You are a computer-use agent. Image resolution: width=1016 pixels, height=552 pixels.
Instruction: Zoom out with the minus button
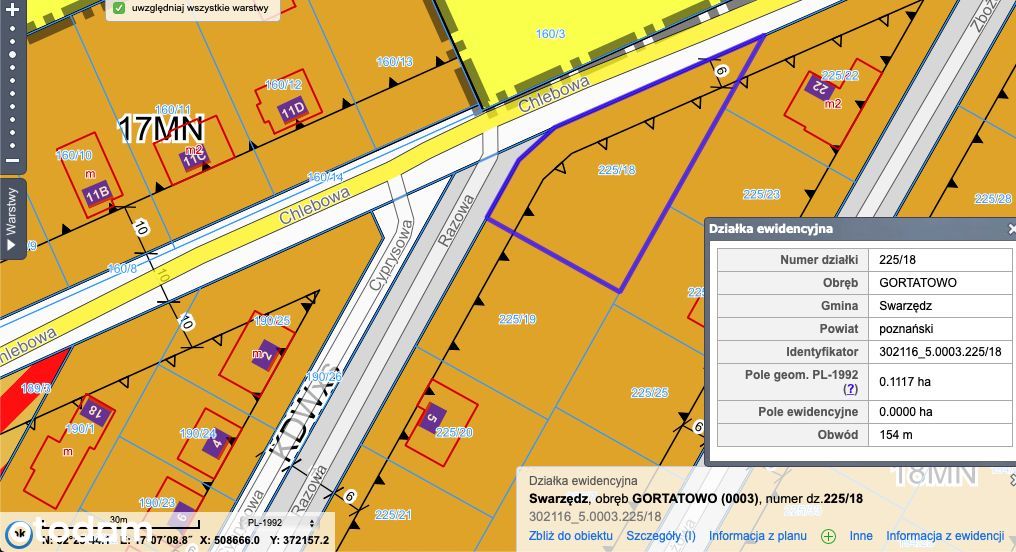12,161
